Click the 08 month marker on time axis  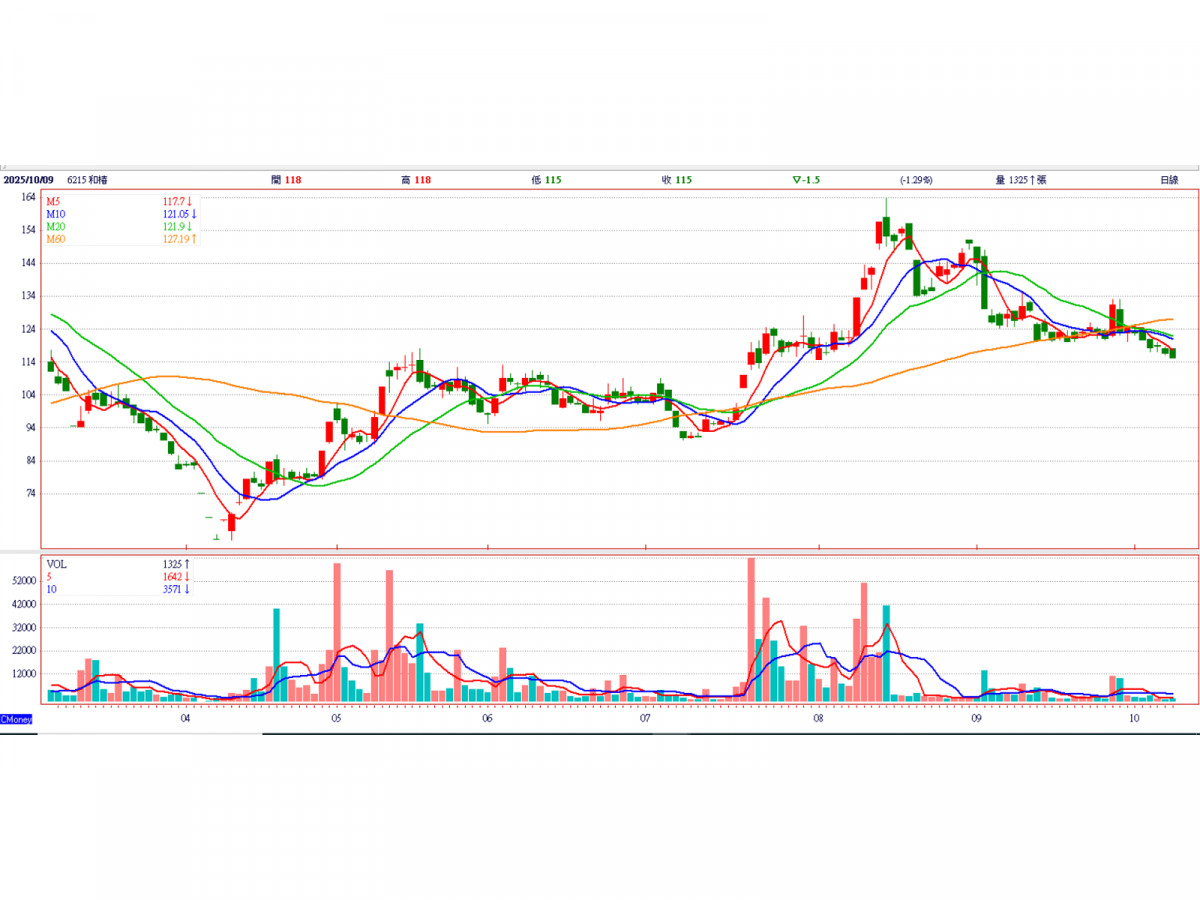pos(818,719)
